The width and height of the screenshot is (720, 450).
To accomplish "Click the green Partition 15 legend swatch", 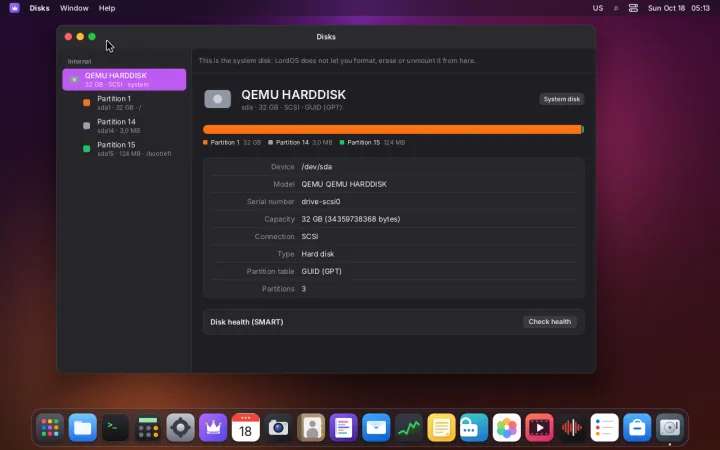I will coord(342,142).
